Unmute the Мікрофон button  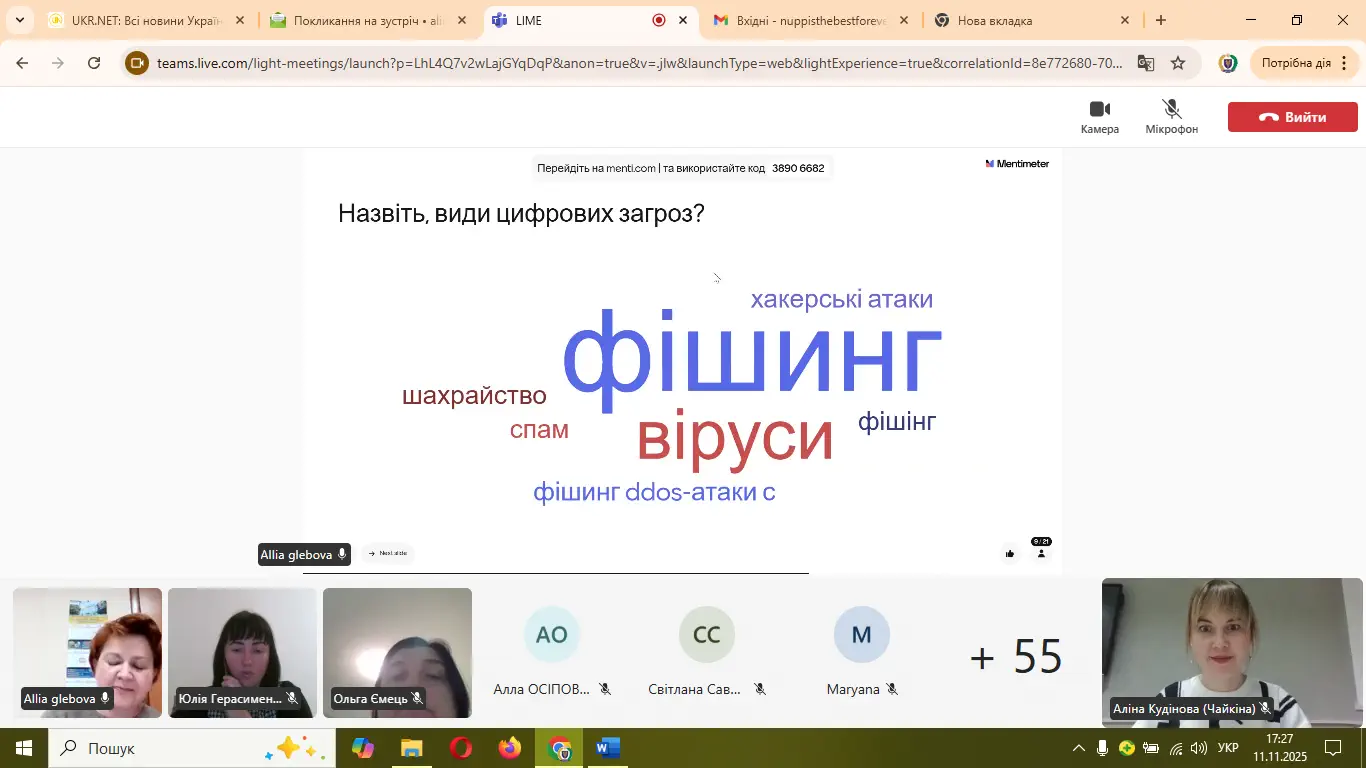point(1171,116)
